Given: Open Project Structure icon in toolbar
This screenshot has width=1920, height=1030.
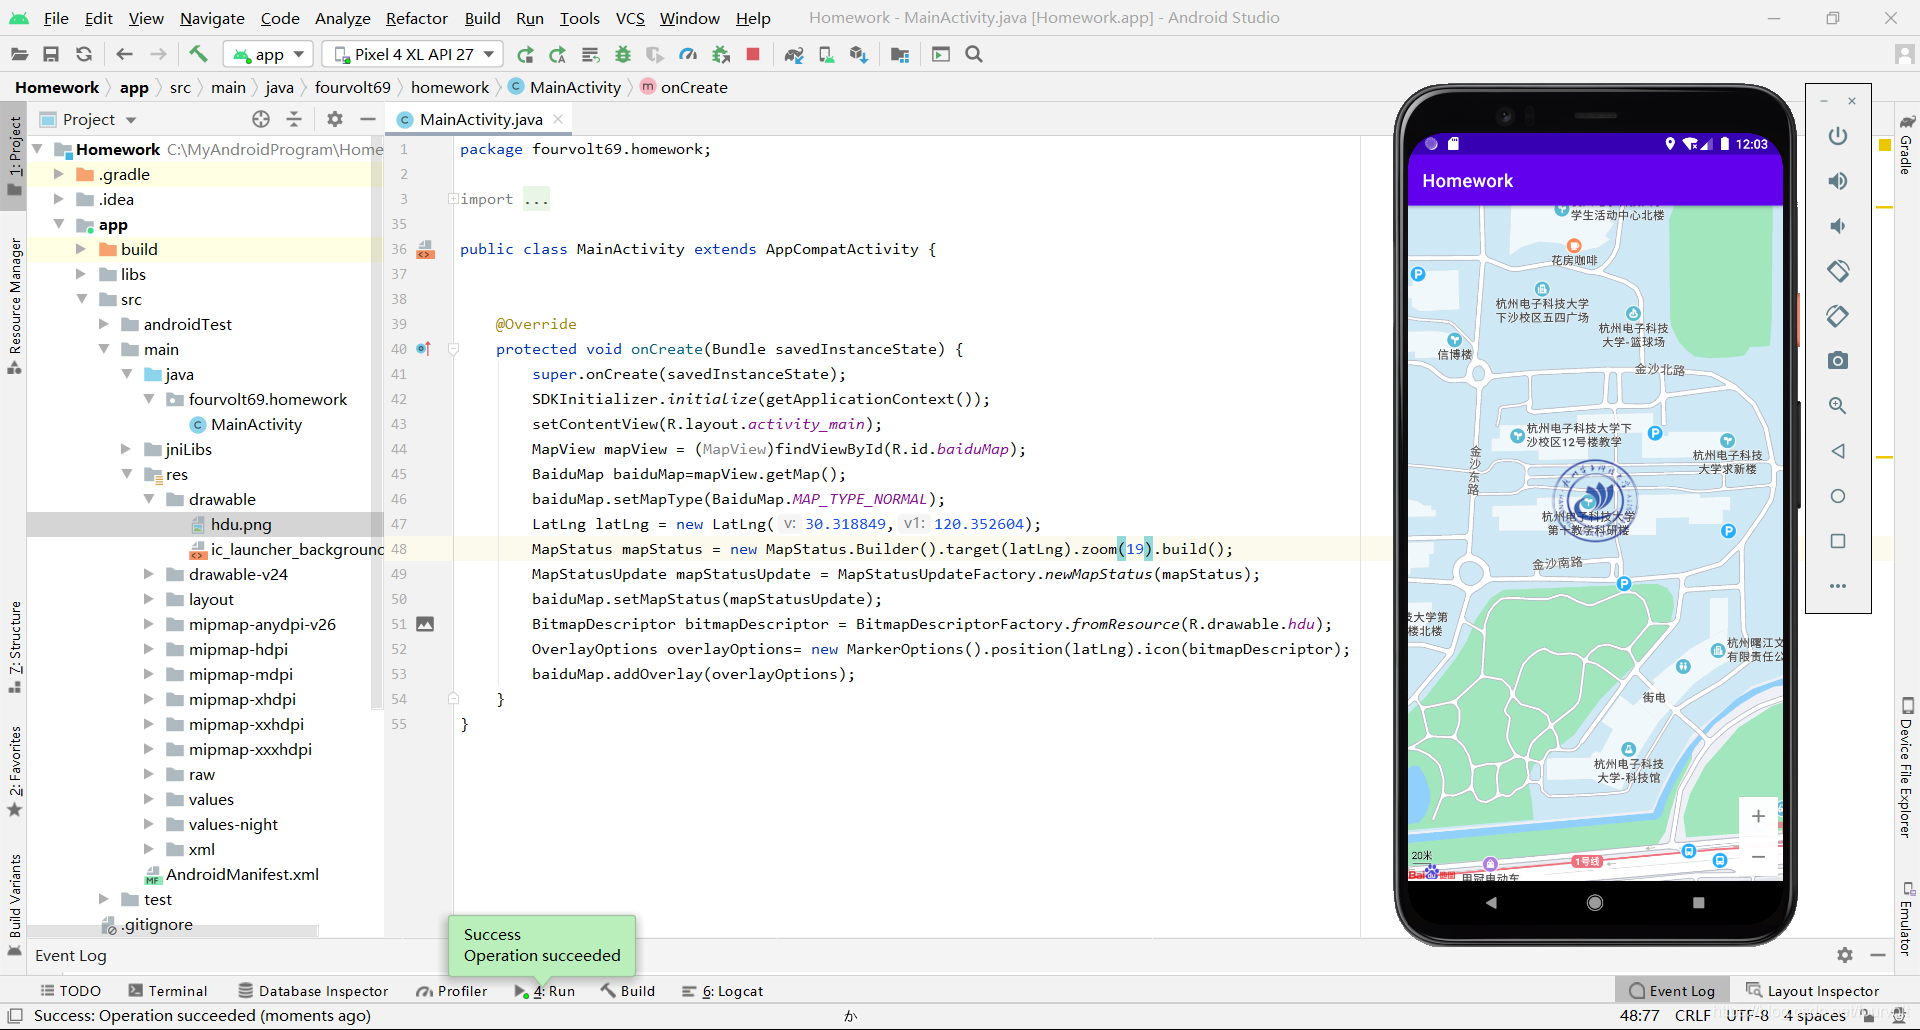Looking at the screenshot, I should (x=900, y=54).
